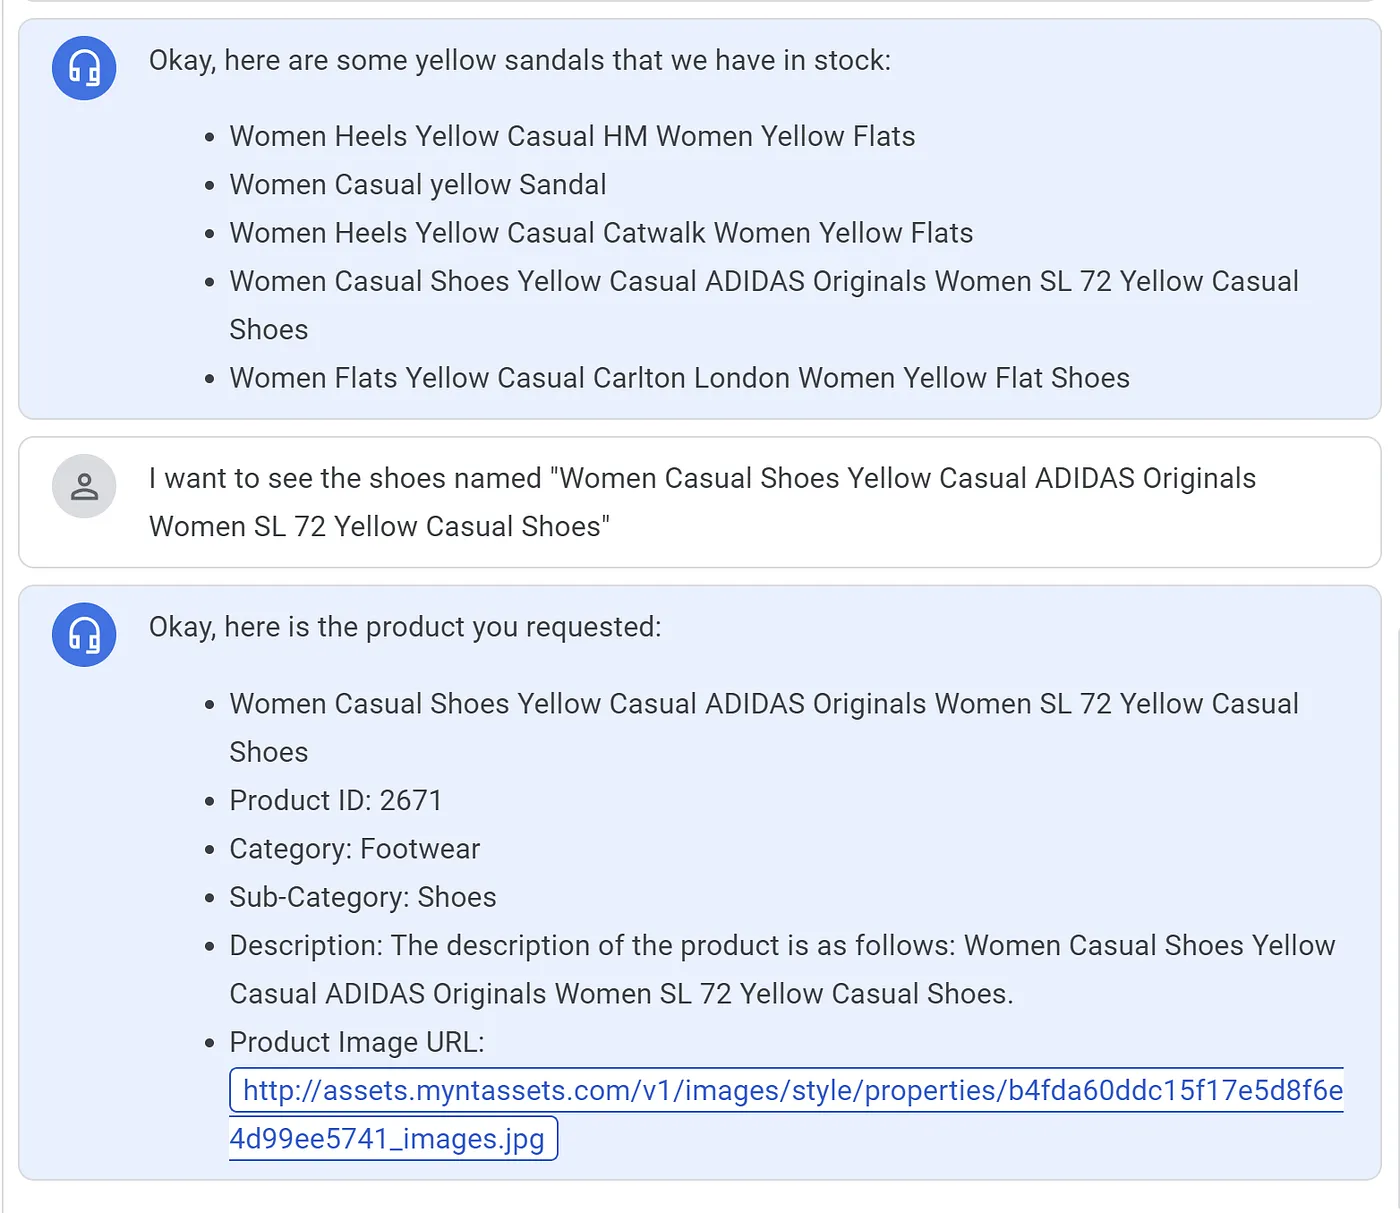The width and height of the screenshot is (1400, 1213).
Task: Click the bullet point beside Product ID entry
Action: 208,800
